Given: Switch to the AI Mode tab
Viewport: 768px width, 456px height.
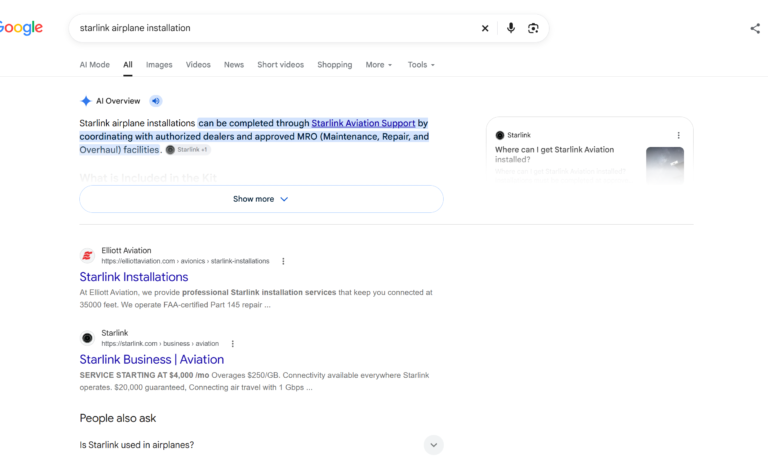Looking at the screenshot, I should 95,65.
